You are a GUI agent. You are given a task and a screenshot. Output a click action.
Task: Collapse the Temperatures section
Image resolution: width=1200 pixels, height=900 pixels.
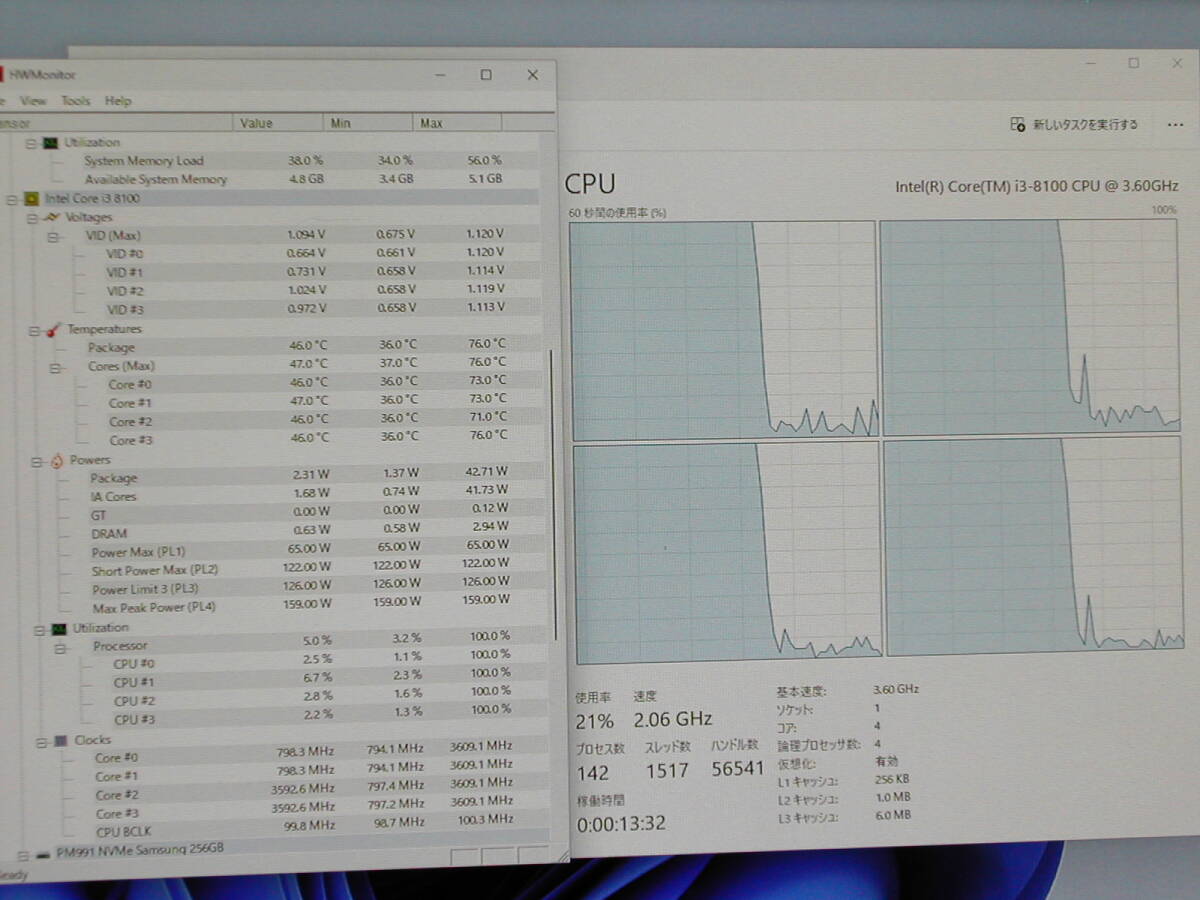point(33,330)
